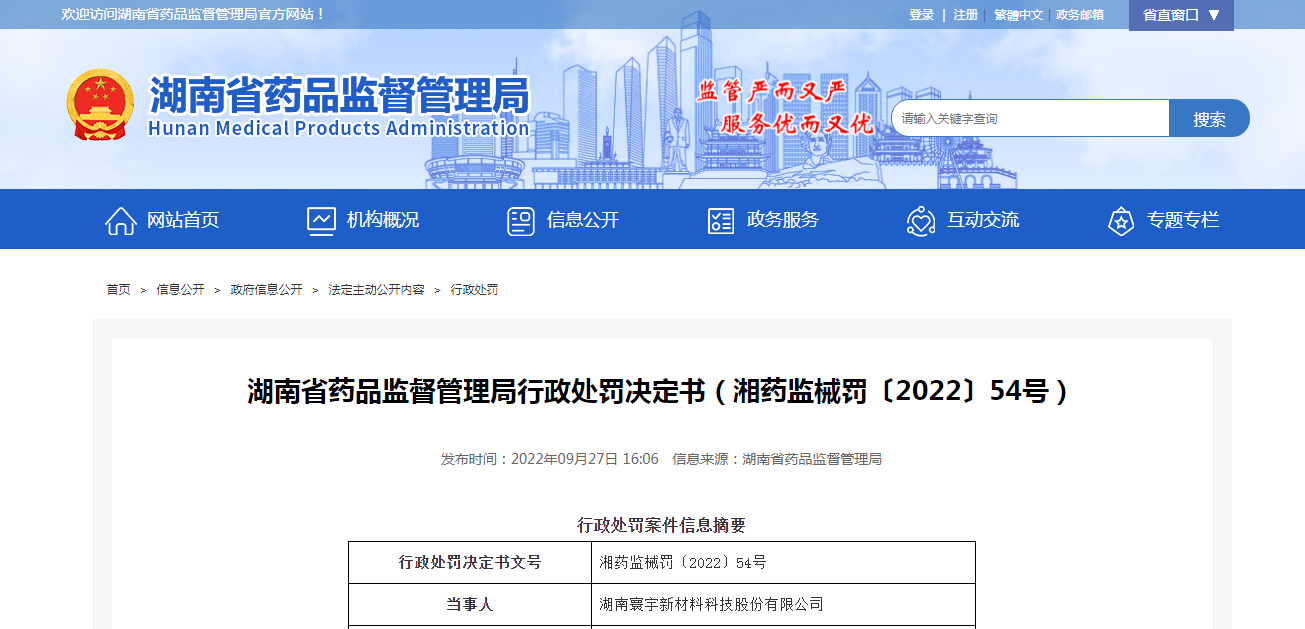Switch to 繁體中文
The image size is (1305, 629).
[1018, 15]
